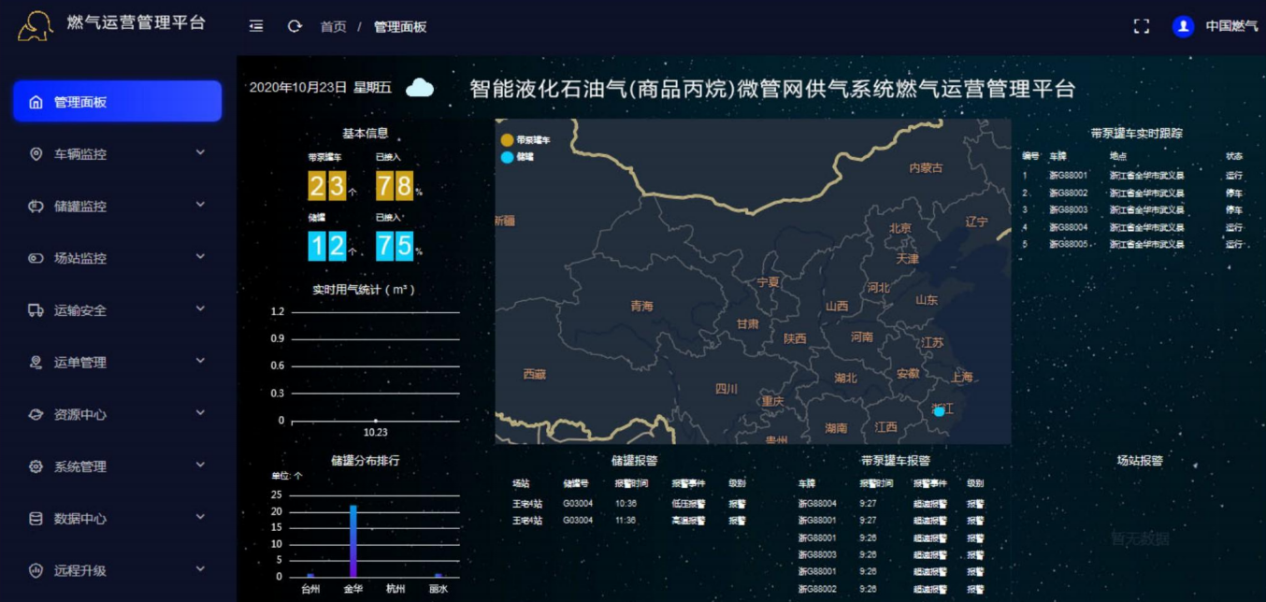This screenshot has height=602, width=1266.
Task: Open the 管理面板 menu item
Action: (117, 101)
